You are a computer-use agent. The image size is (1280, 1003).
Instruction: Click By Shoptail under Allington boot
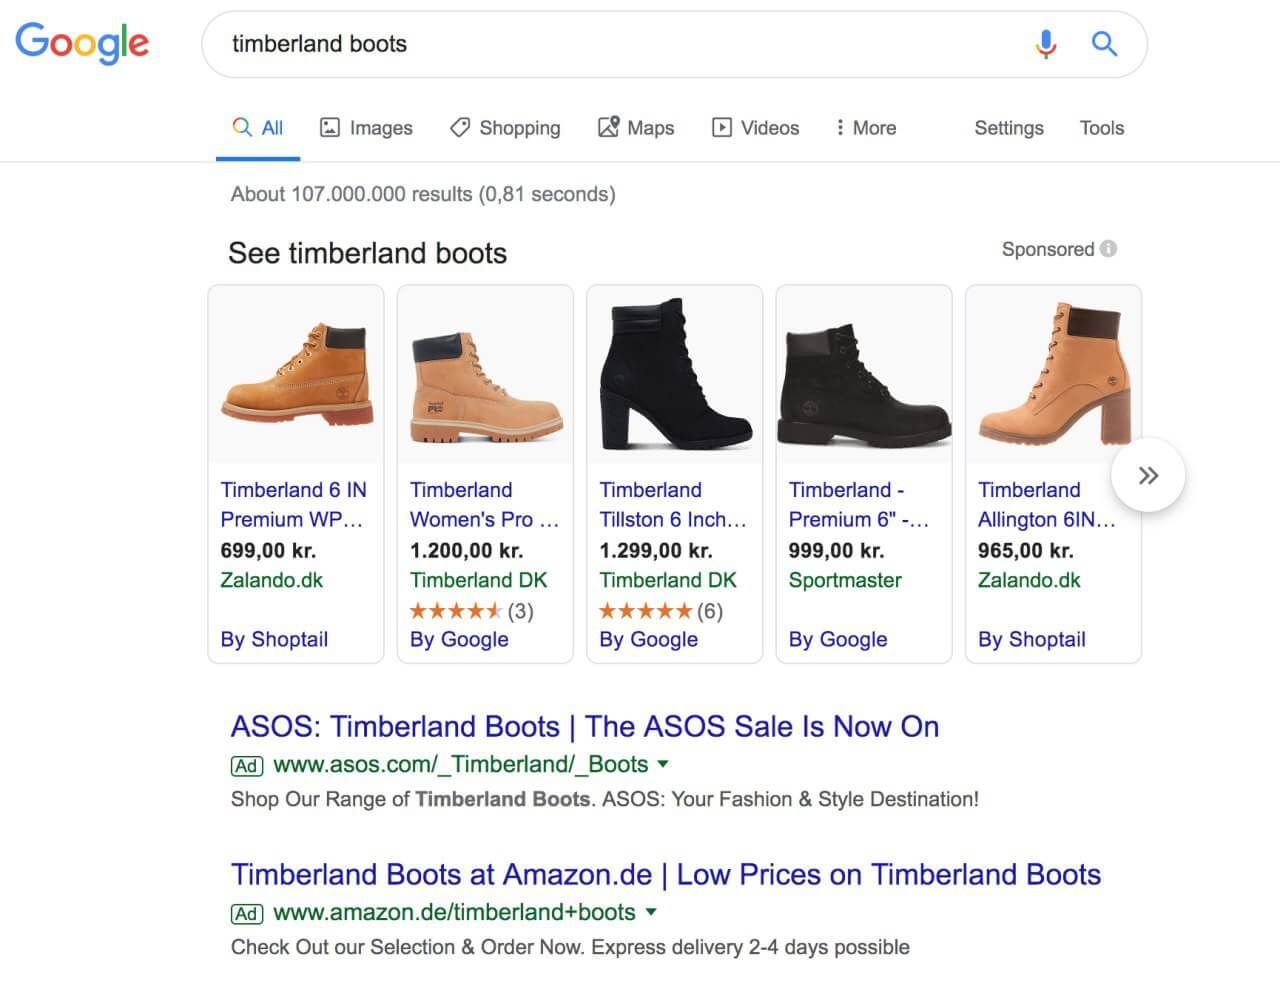pos(1032,639)
